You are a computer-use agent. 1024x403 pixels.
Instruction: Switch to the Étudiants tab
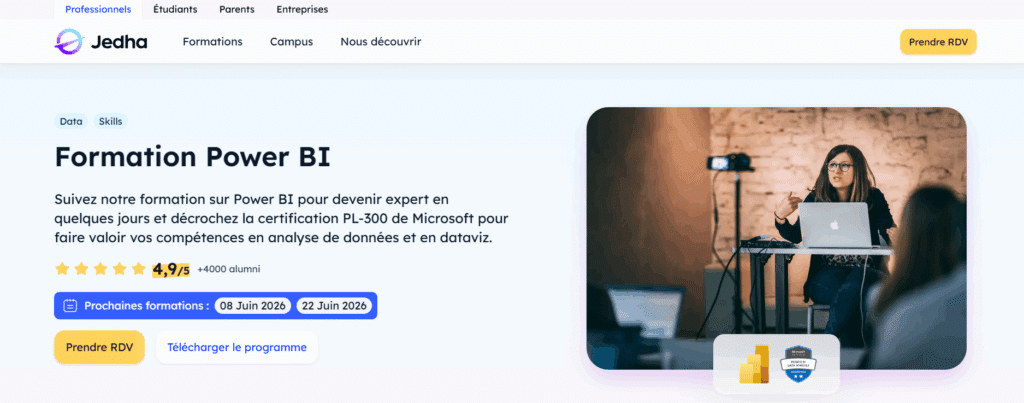(x=175, y=9)
